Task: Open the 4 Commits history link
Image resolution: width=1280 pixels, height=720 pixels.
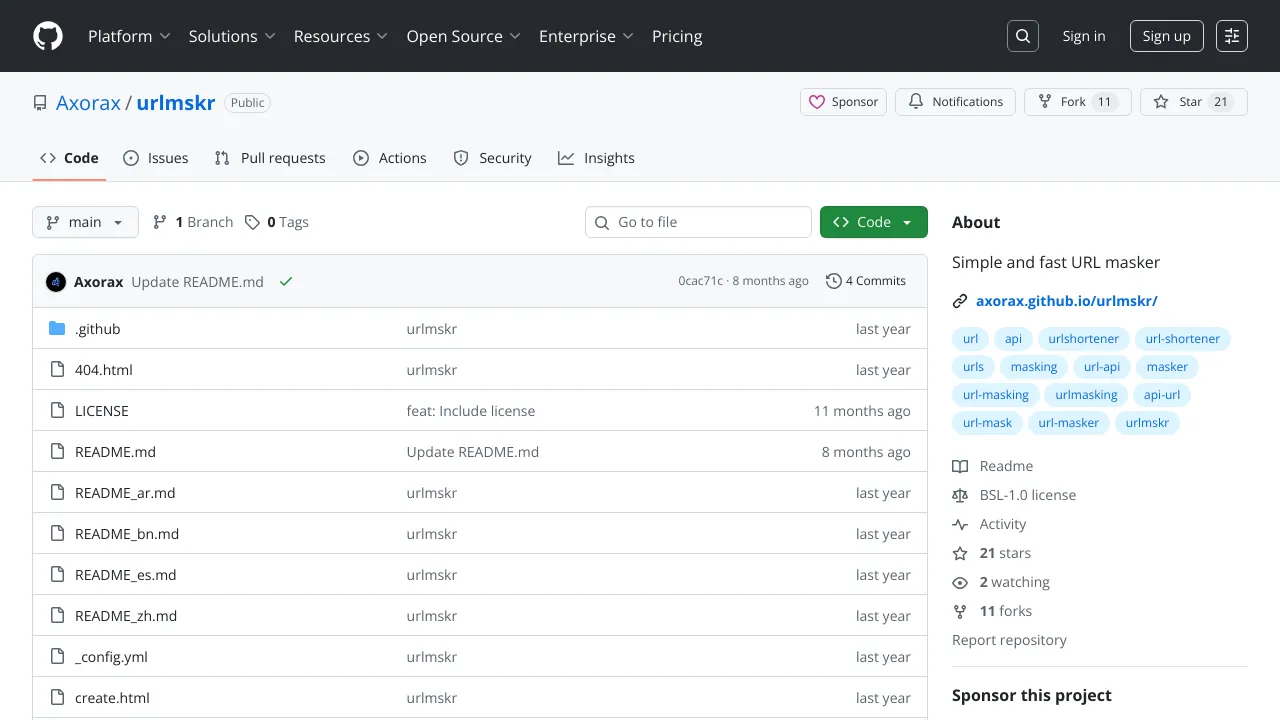Action: [x=866, y=281]
